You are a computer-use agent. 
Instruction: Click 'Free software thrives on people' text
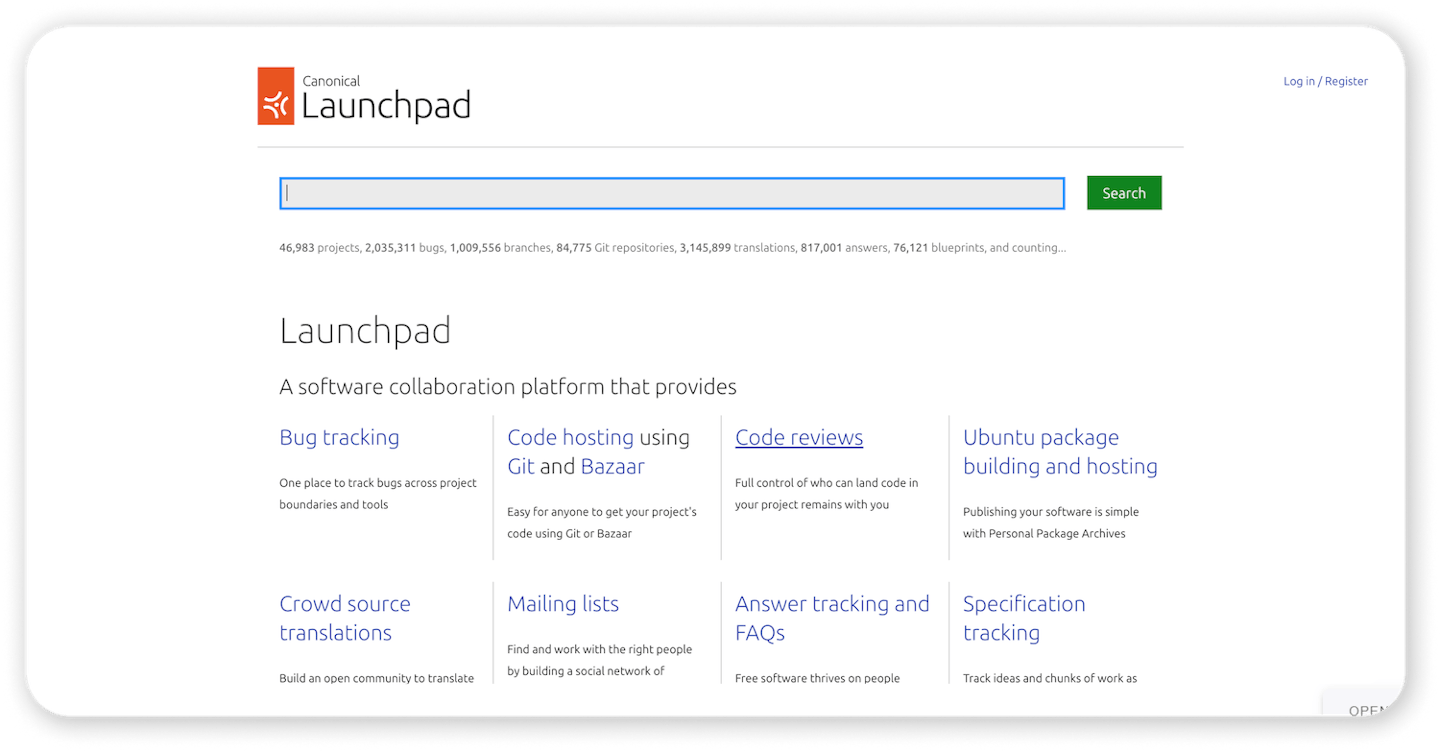[x=818, y=678]
